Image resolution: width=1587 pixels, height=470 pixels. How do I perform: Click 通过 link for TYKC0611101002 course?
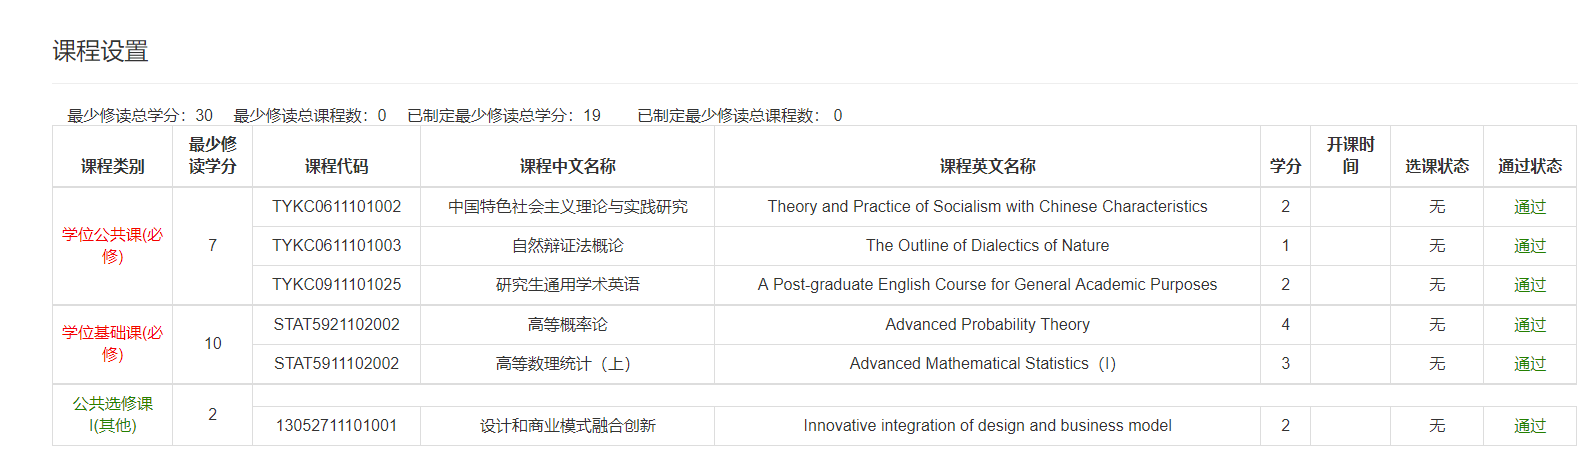pos(1529,207)
